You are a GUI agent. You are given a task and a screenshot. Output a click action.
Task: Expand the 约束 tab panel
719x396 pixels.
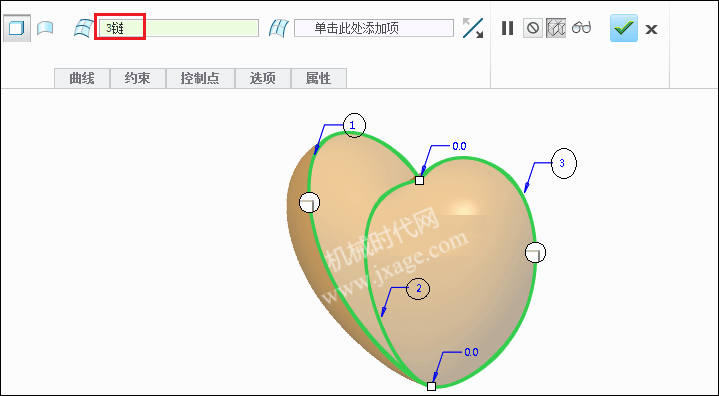pos(138,78)
